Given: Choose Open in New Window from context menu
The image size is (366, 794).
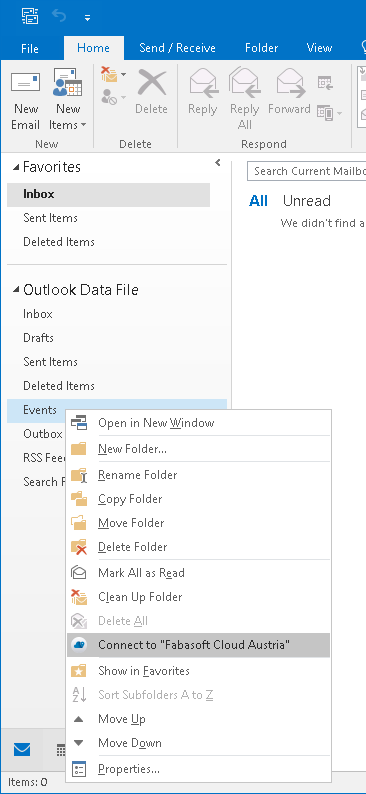Looking at the screenshot, I should 198,423.
